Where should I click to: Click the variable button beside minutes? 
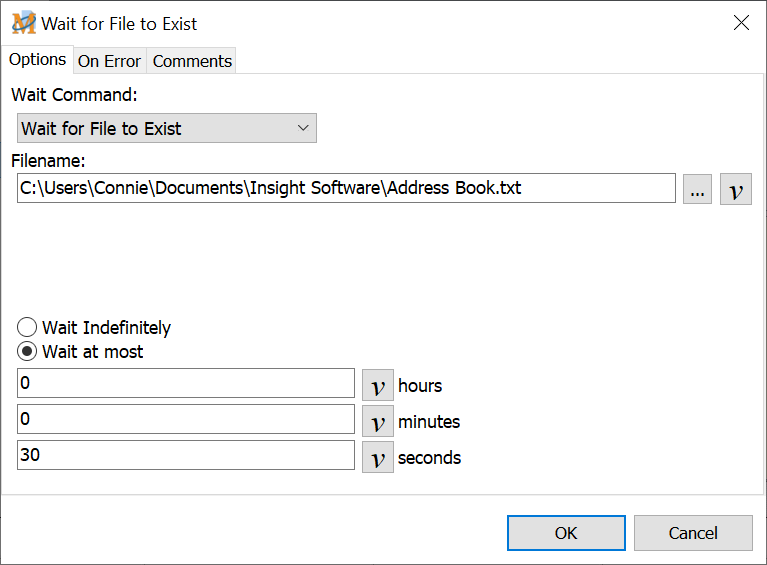[377, 421]
